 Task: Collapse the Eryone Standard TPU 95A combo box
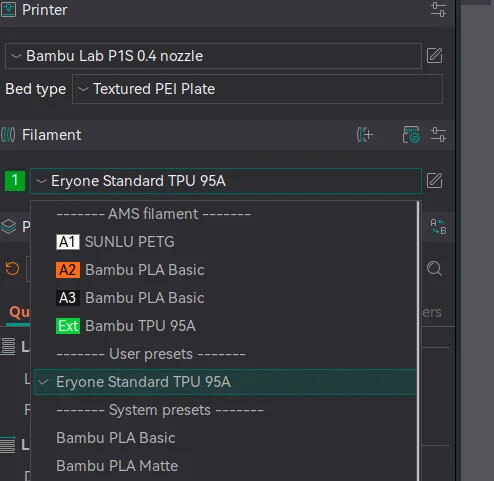point(226,181)
